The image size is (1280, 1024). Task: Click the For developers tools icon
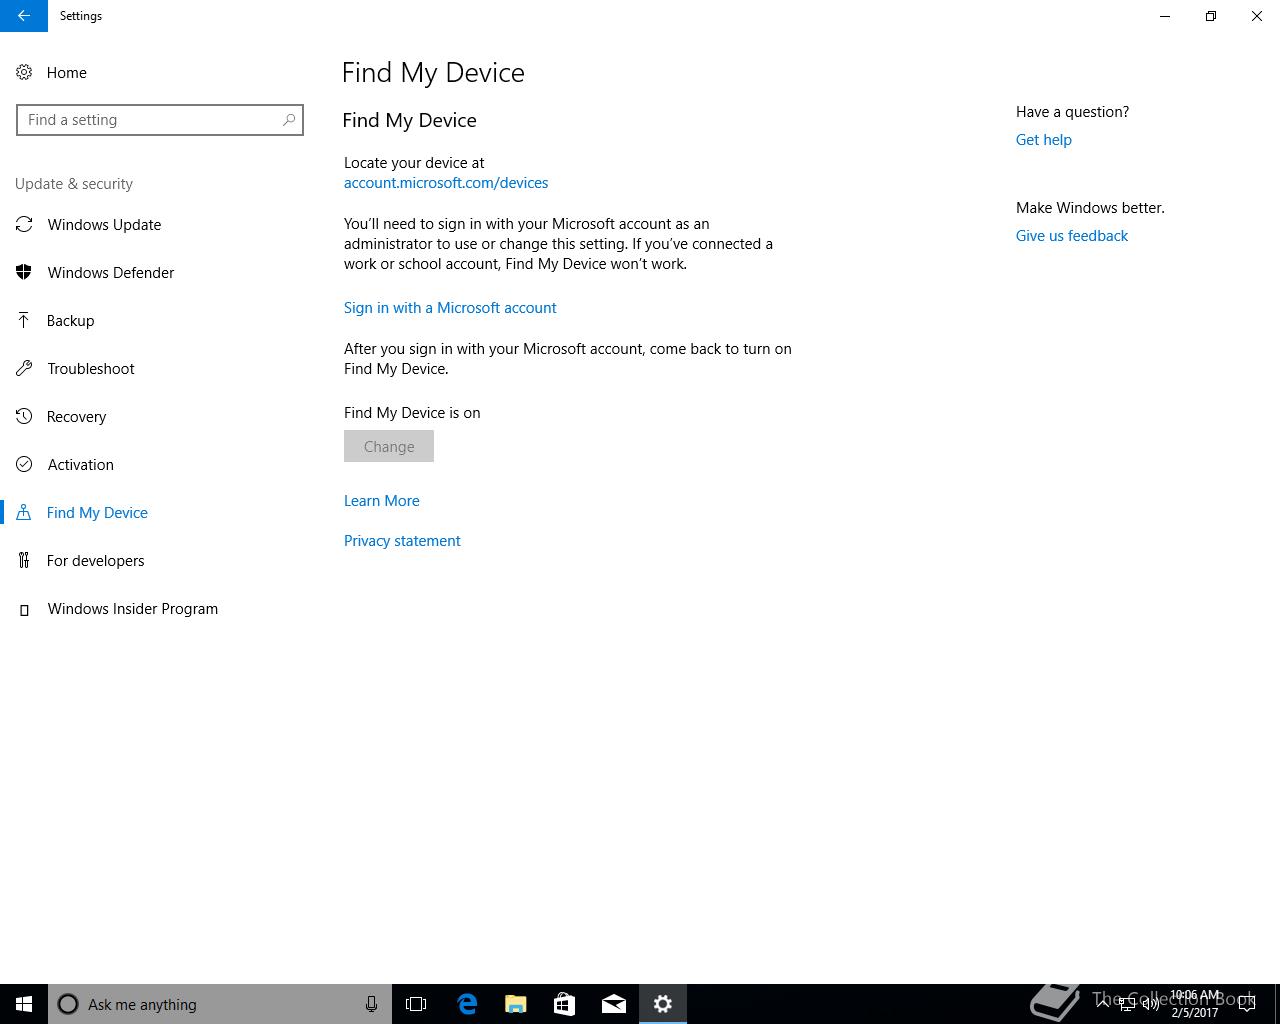coord(24,561)
